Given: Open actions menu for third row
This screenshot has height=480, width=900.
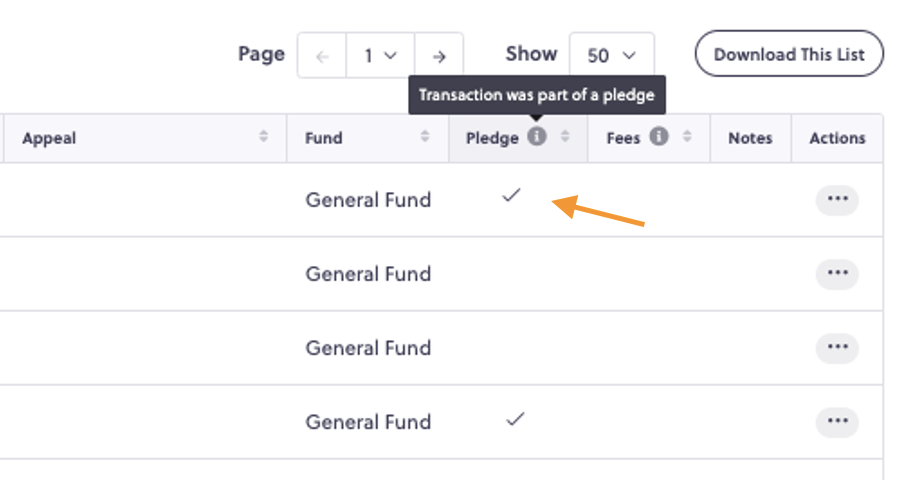Looking at the screenshot, I should click(837, 348).
